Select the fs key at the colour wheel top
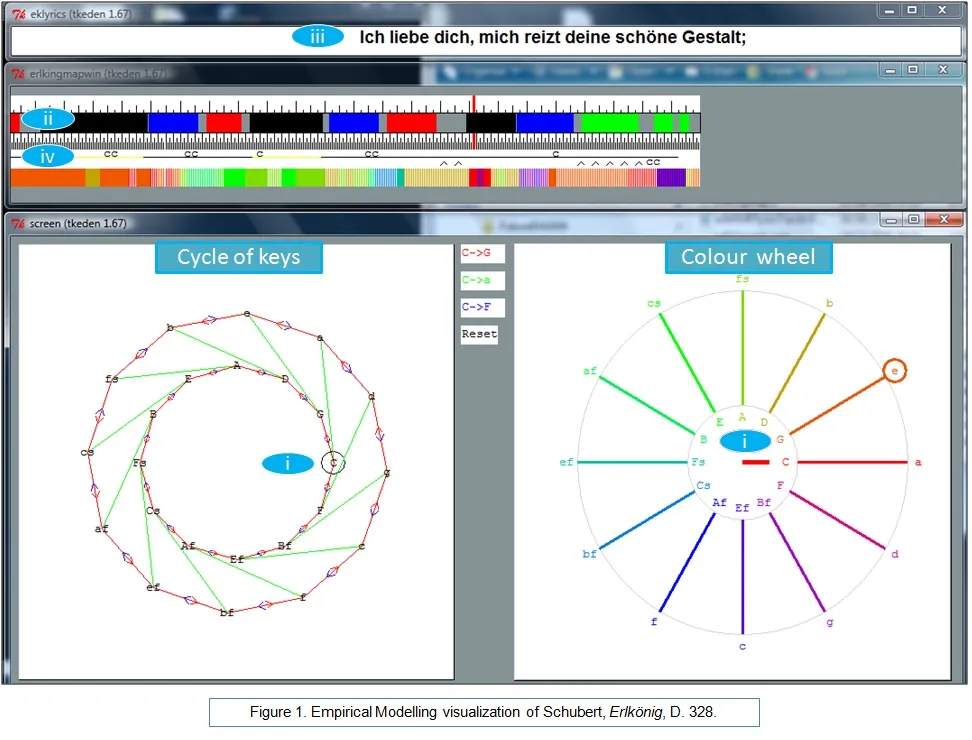This screenshot has height=740, width=972. click(742, 280)
